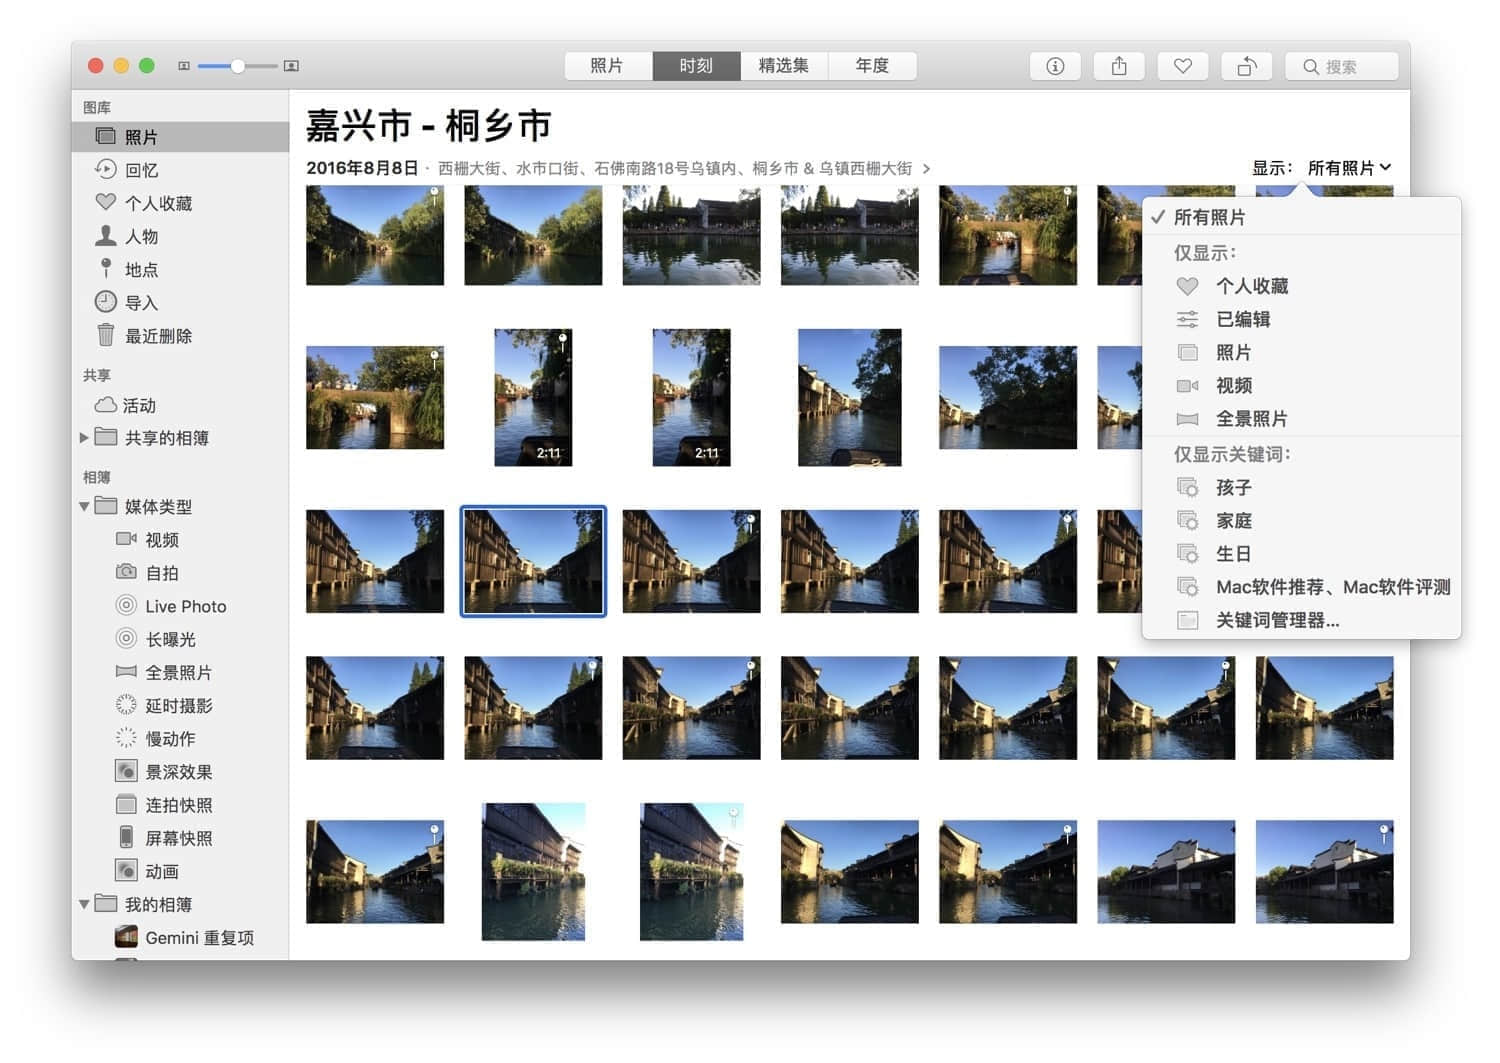Open 显示: 所有照片 filter dropdown

click(1349, 168)
